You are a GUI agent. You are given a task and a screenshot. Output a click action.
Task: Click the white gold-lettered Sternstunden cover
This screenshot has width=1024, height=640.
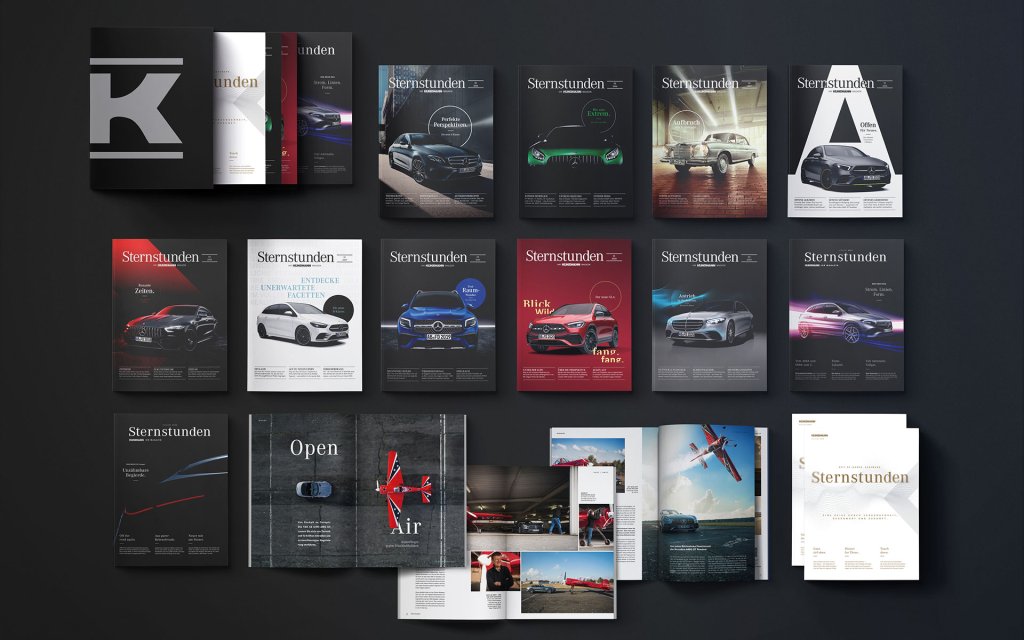point(861,504)
